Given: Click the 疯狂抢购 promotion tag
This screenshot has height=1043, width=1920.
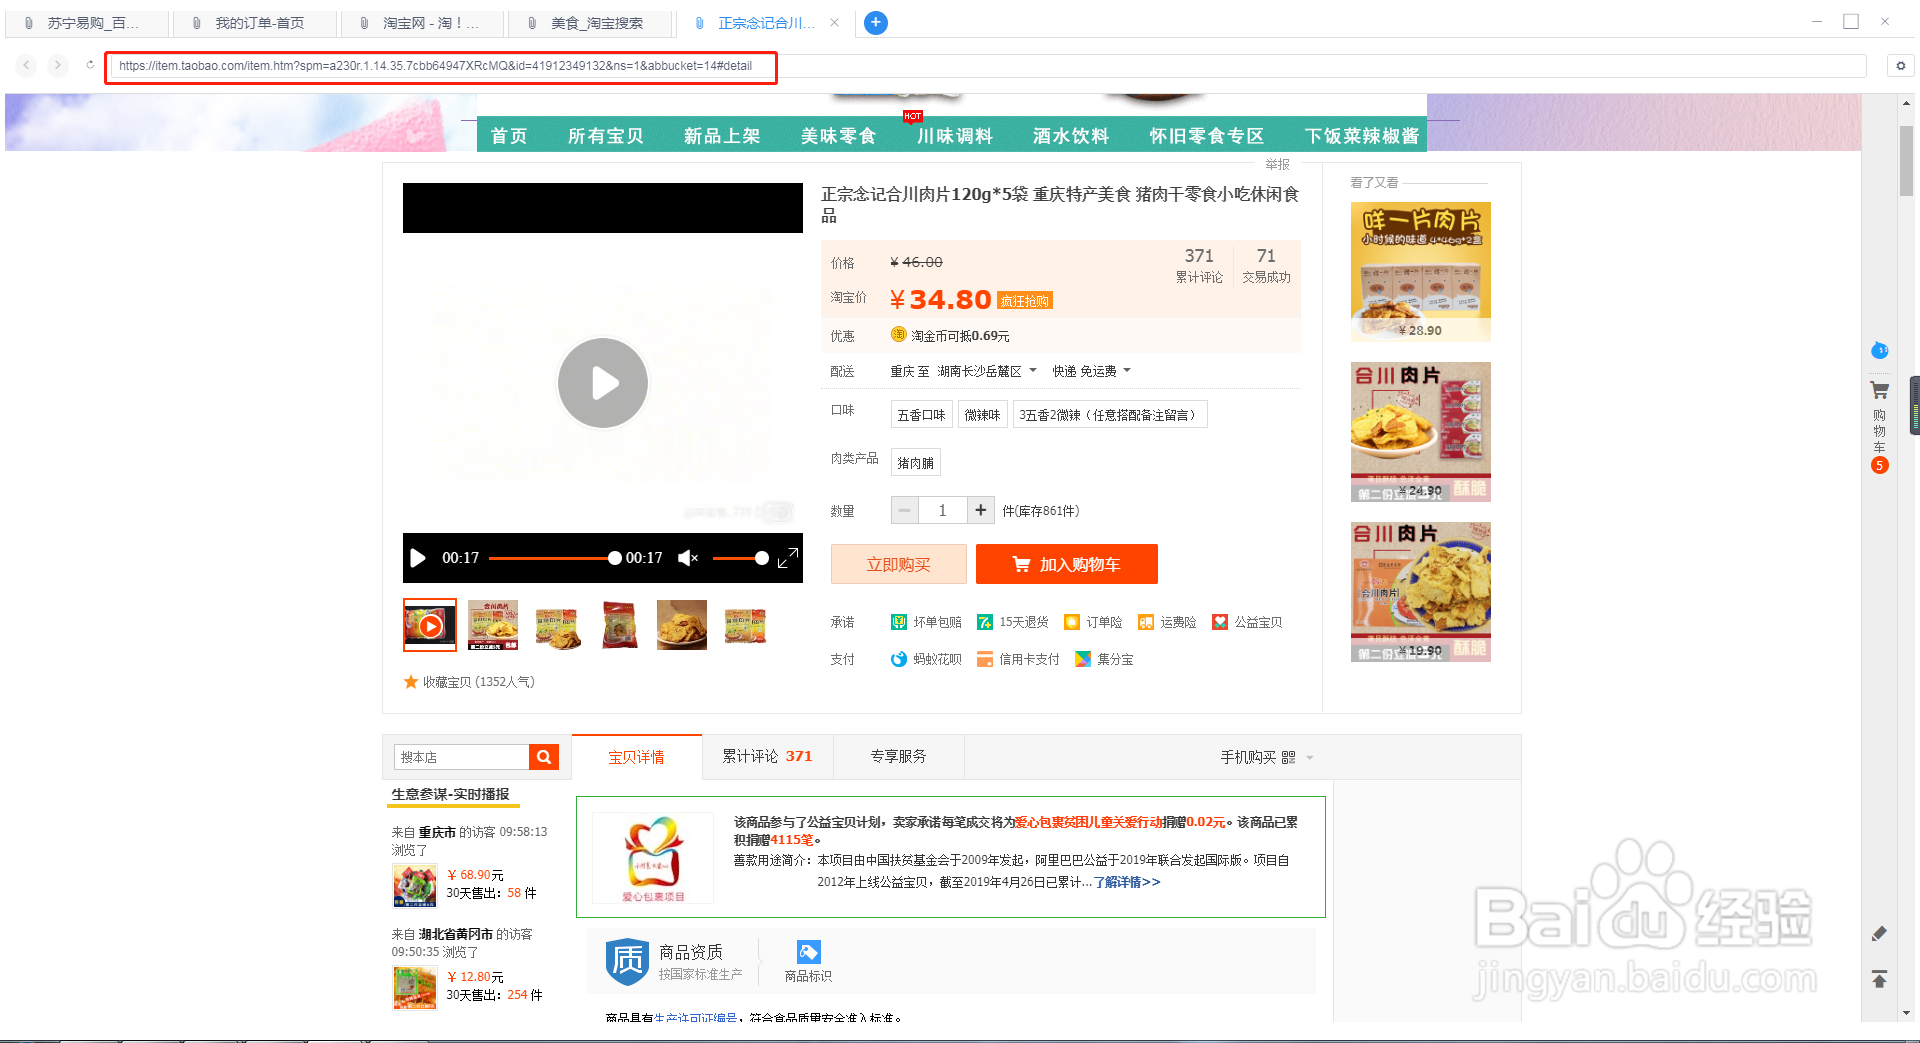Looking at the screenshot, I should (x=1025, y=301).
